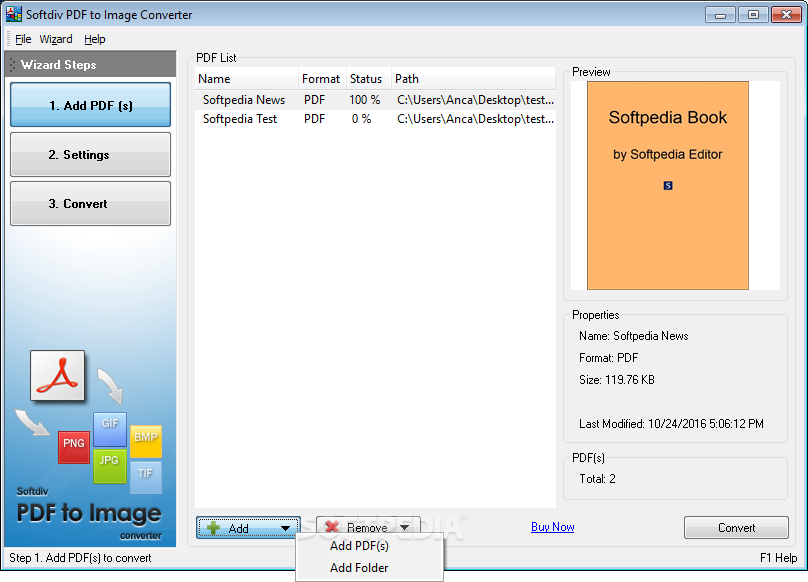Click the Adobe PDF logo in sidebar

(57, 375)
